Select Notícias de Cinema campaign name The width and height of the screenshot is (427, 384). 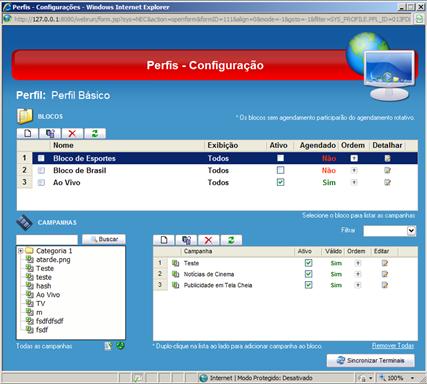pos(209,274)
